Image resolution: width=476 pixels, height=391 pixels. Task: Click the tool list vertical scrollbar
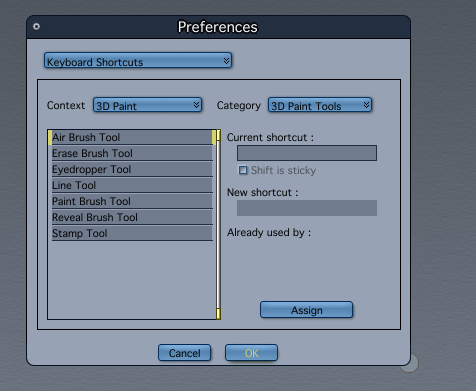(x=218, y=225)
